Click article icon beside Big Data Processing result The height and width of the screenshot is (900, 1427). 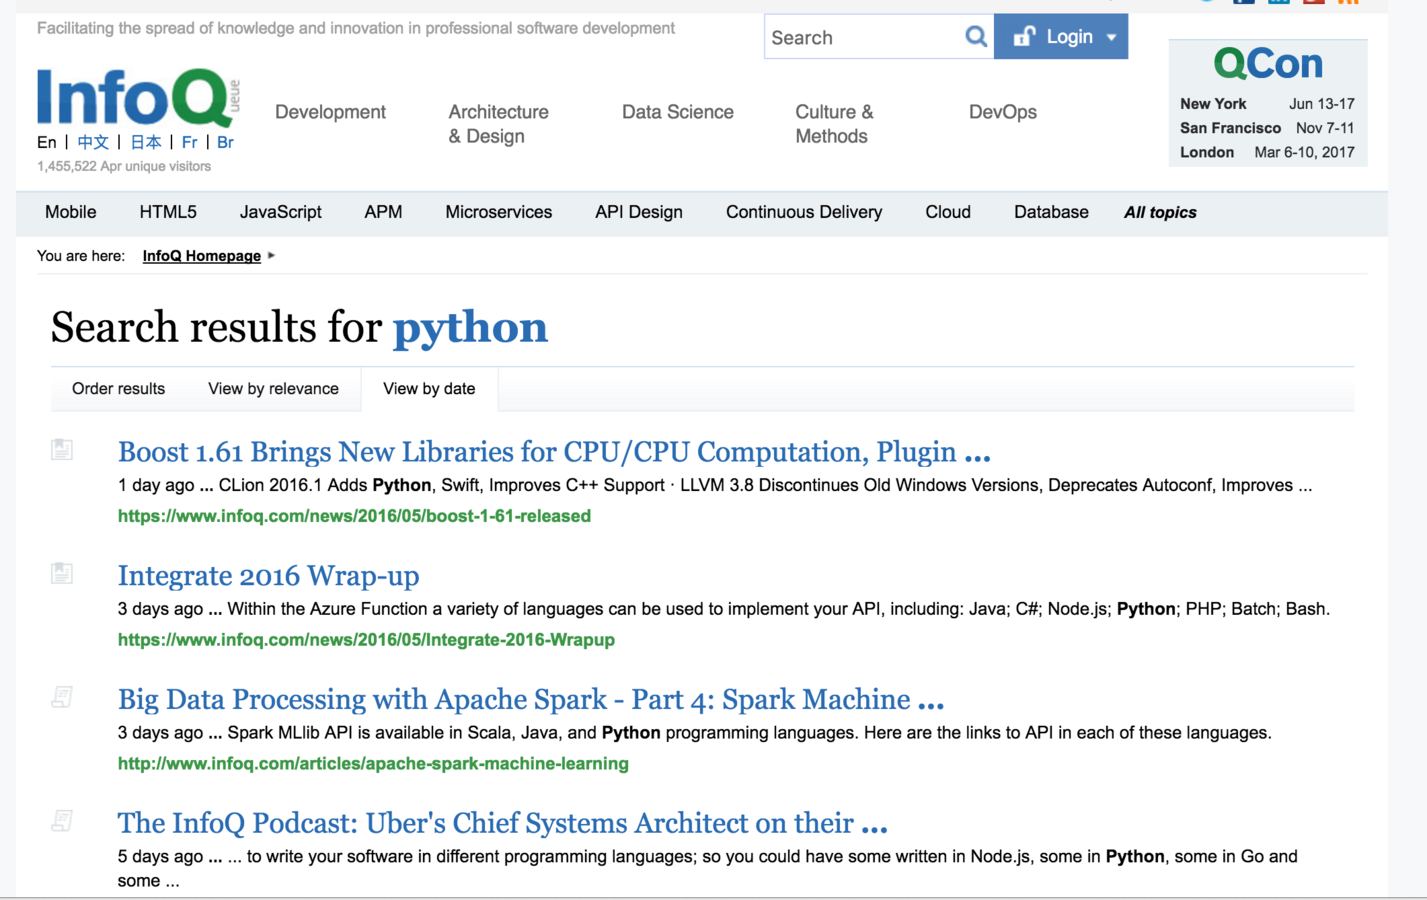[62, 697]
